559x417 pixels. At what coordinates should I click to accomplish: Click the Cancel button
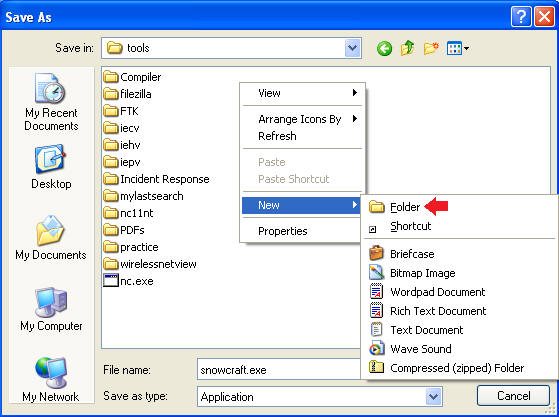point(513,396)
